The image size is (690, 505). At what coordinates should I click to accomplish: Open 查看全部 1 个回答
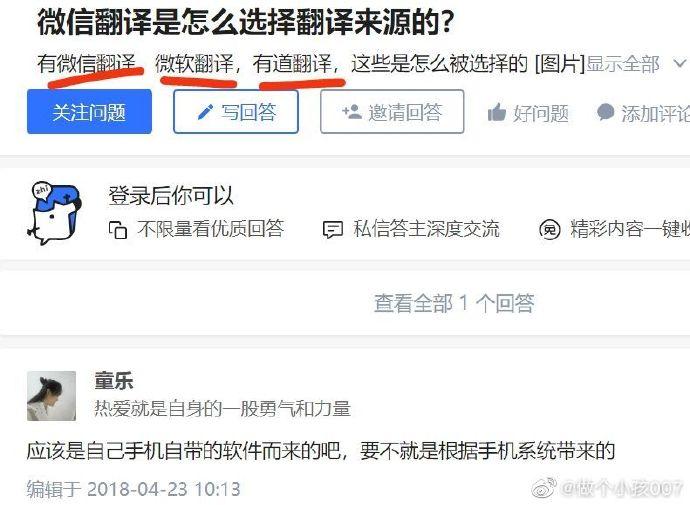(454, 303)
